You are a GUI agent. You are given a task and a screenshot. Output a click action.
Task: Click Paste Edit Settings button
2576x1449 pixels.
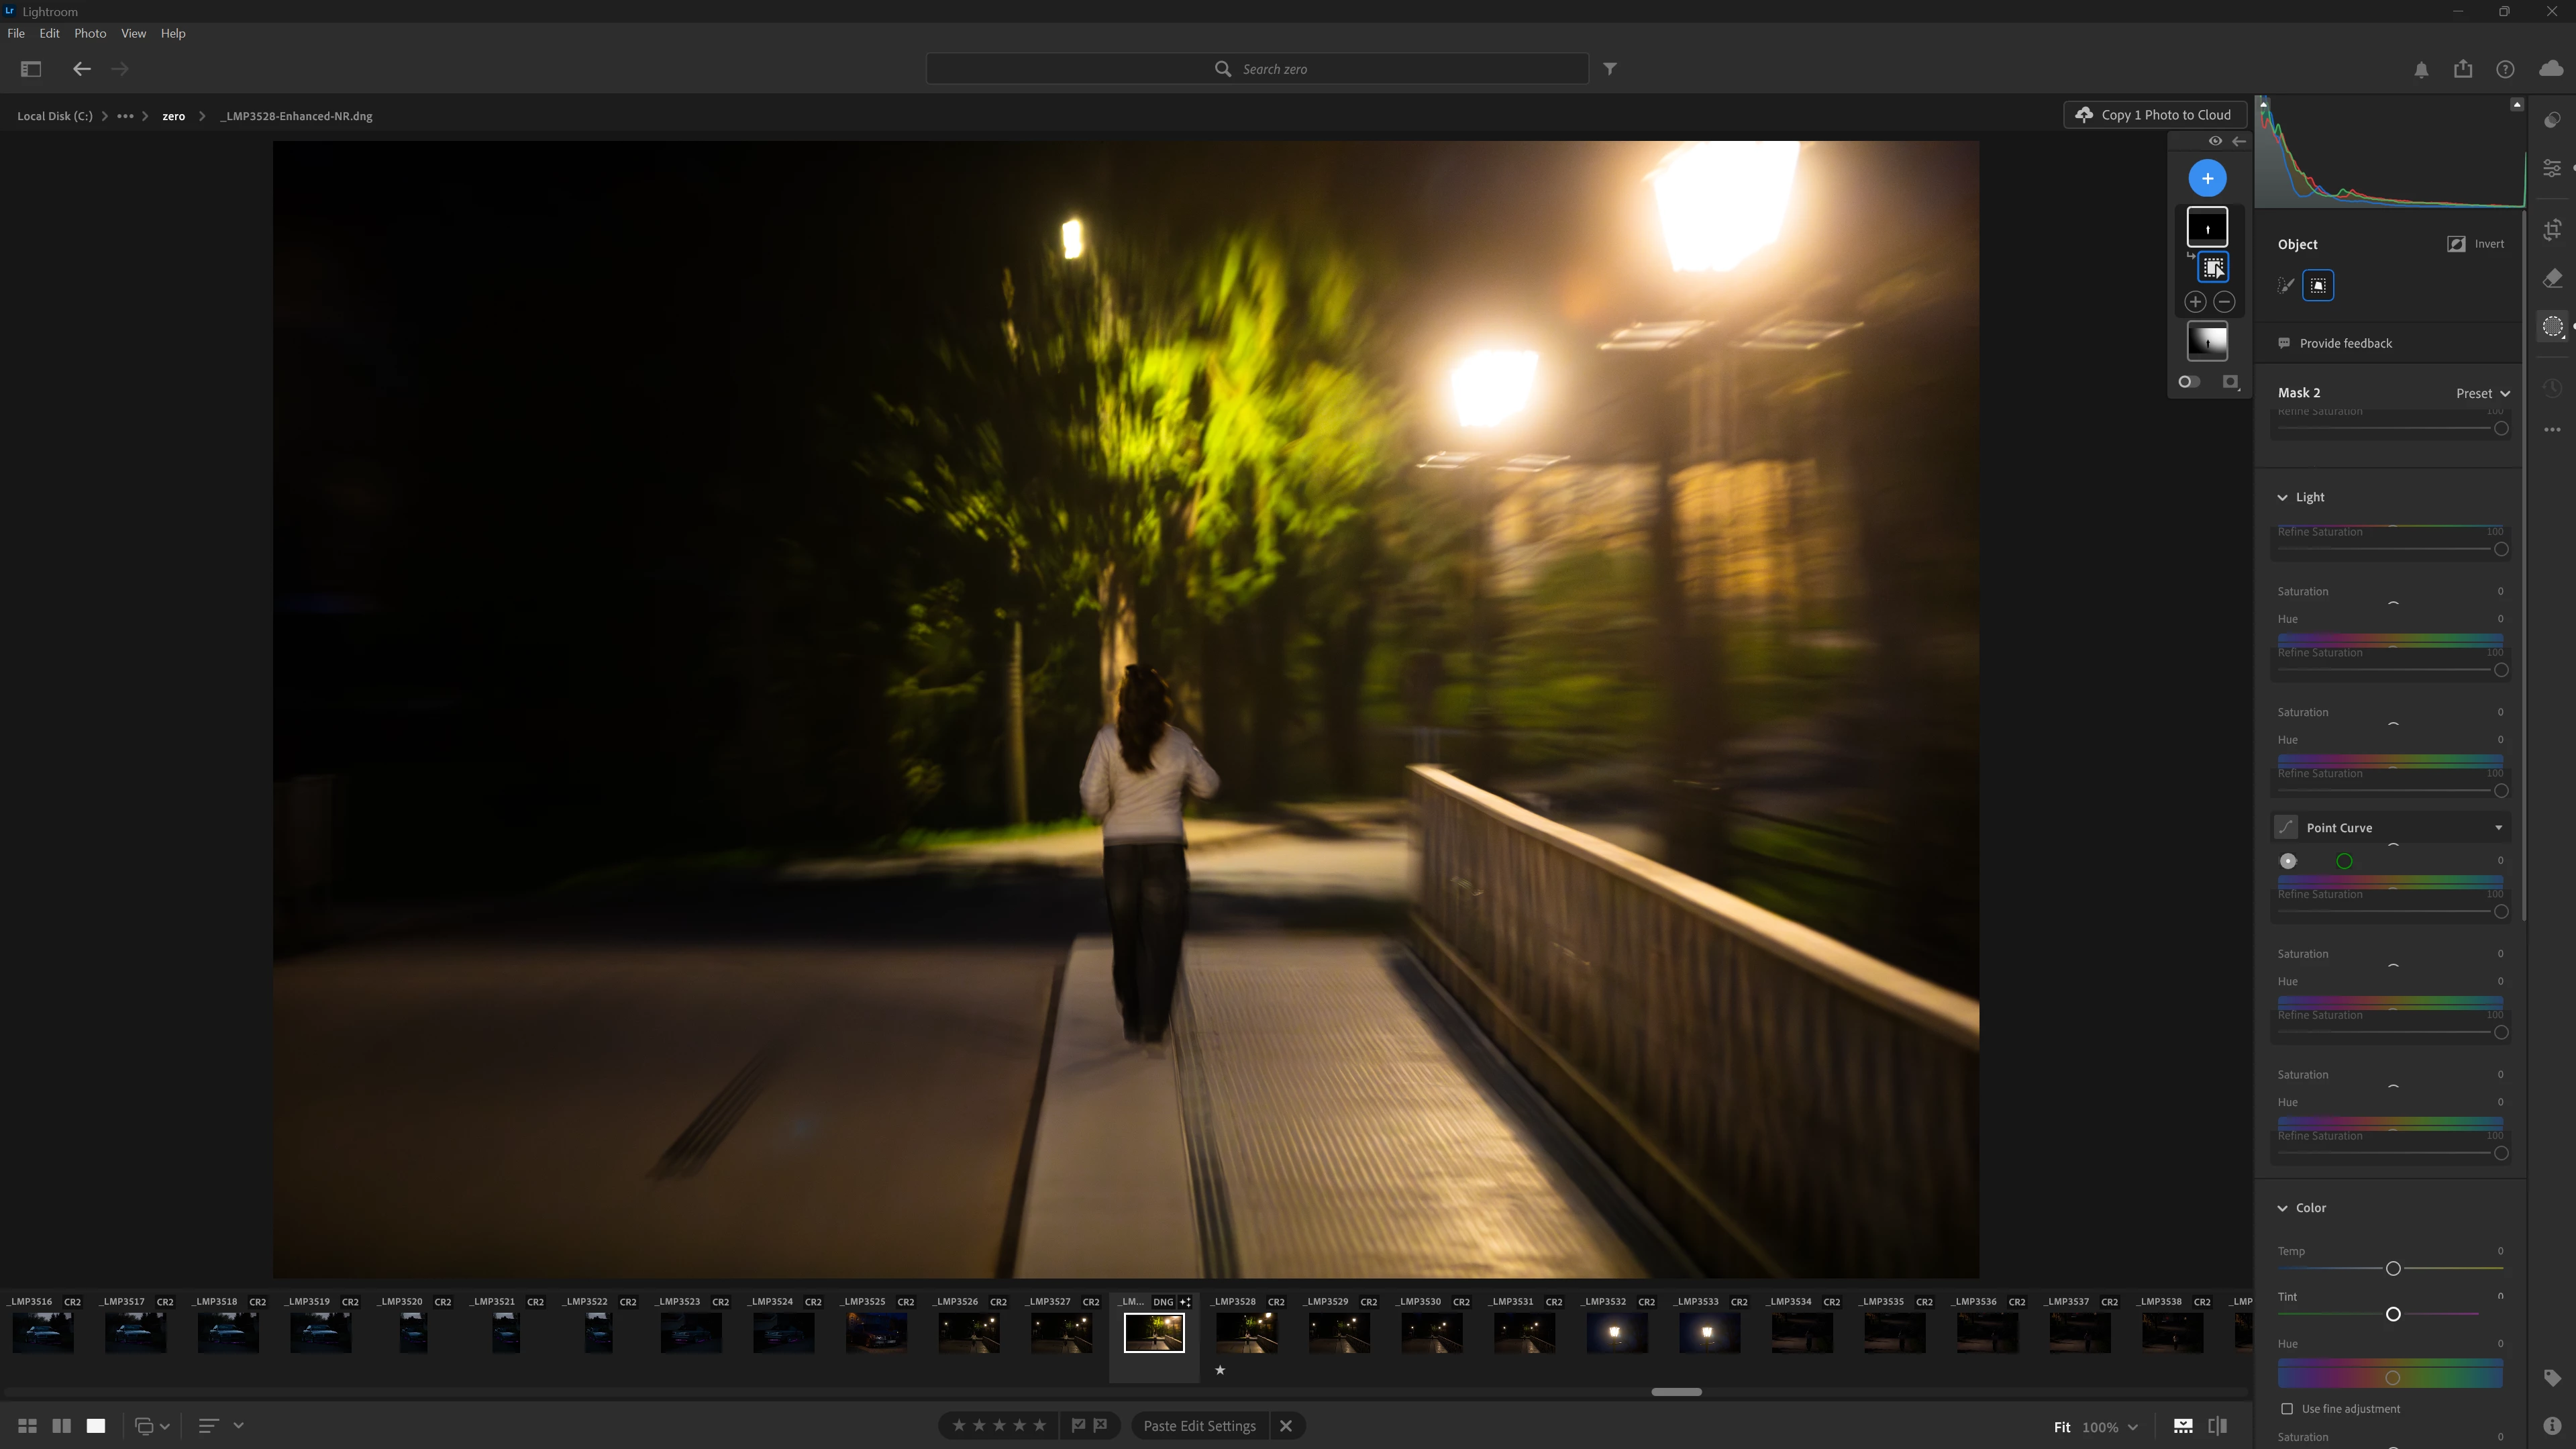pyautogui.click(x=1199, y=1426)
